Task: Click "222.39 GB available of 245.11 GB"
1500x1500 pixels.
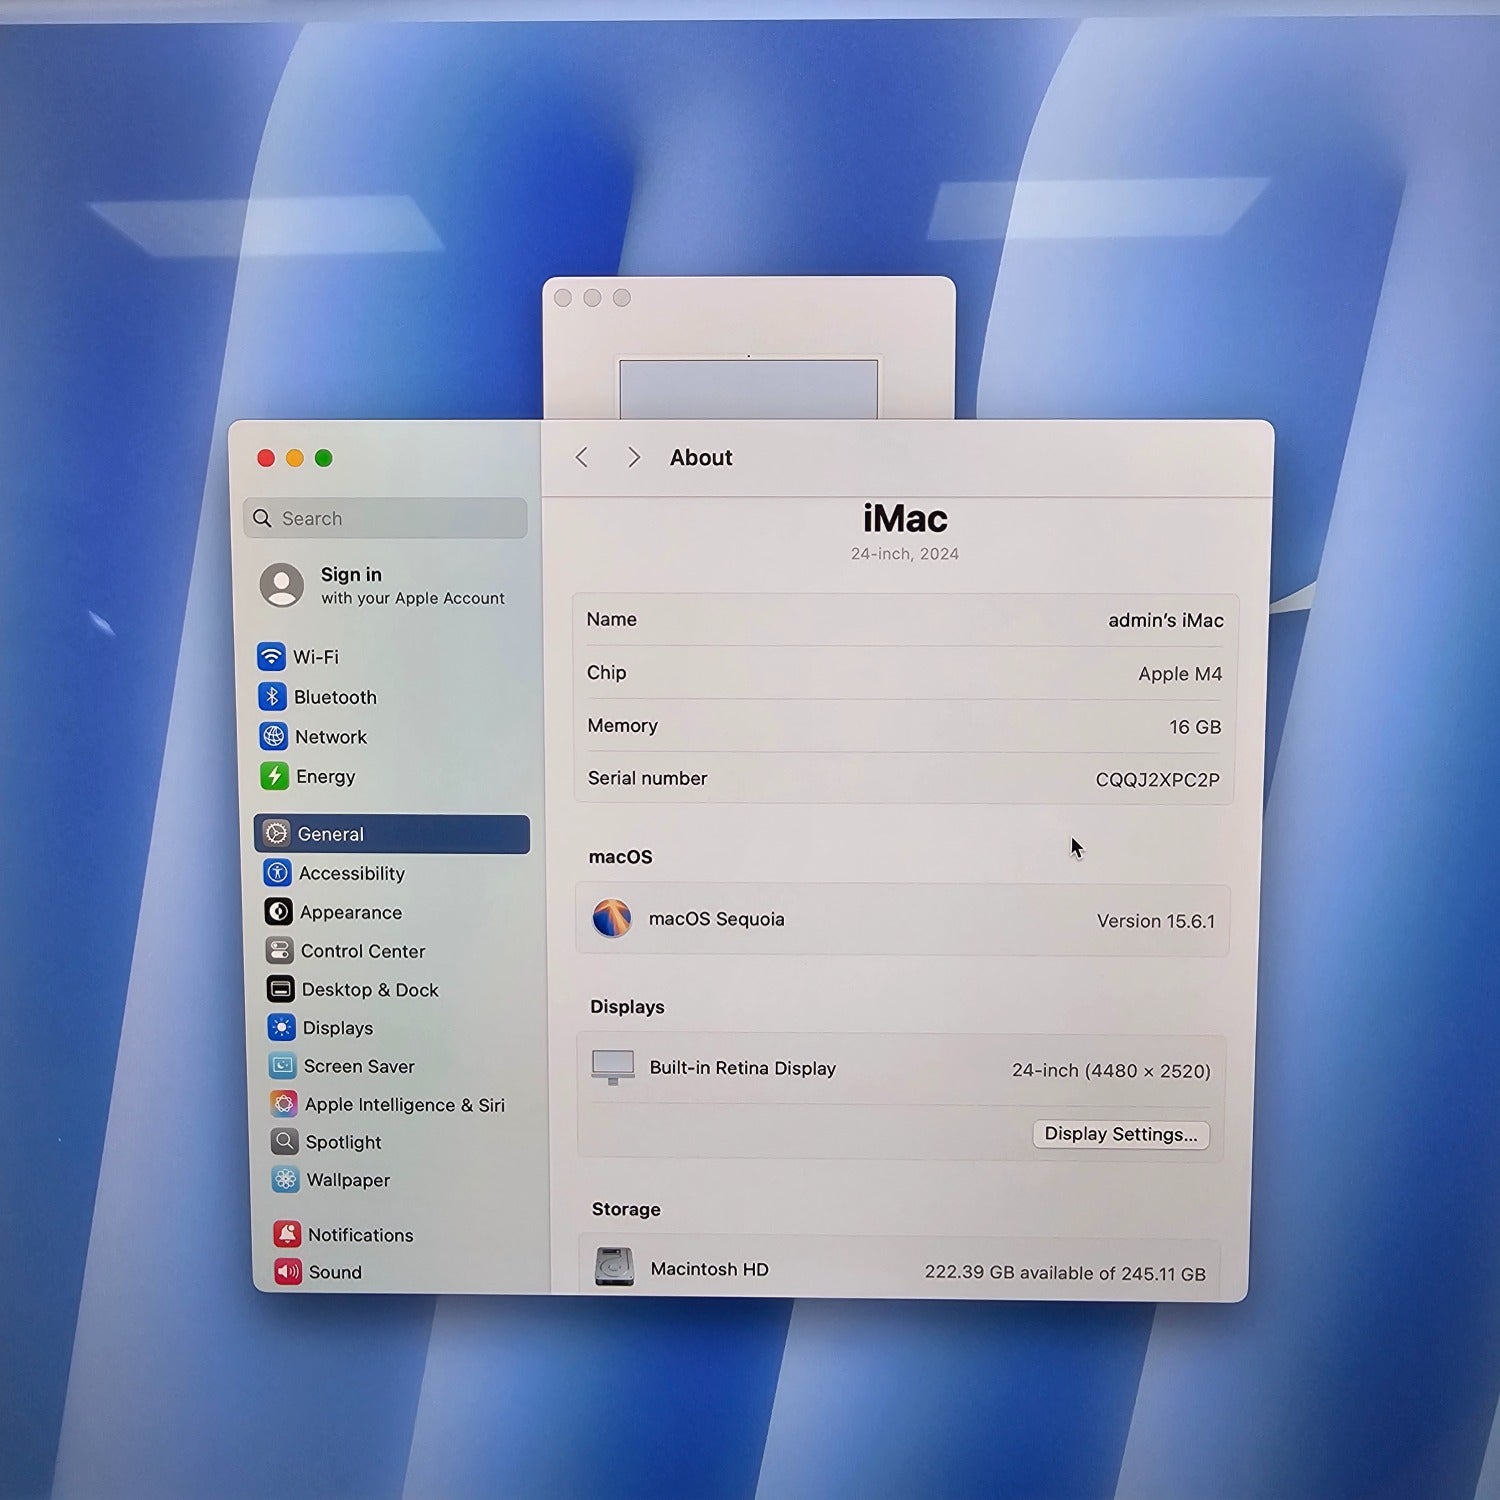Action: tap(1065, 1273)
